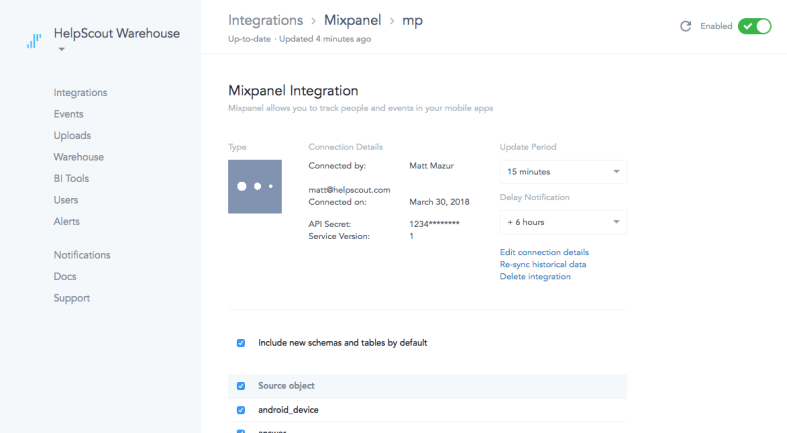Click Edit connection details link
The image size is (787, 433).
point(544,252)
